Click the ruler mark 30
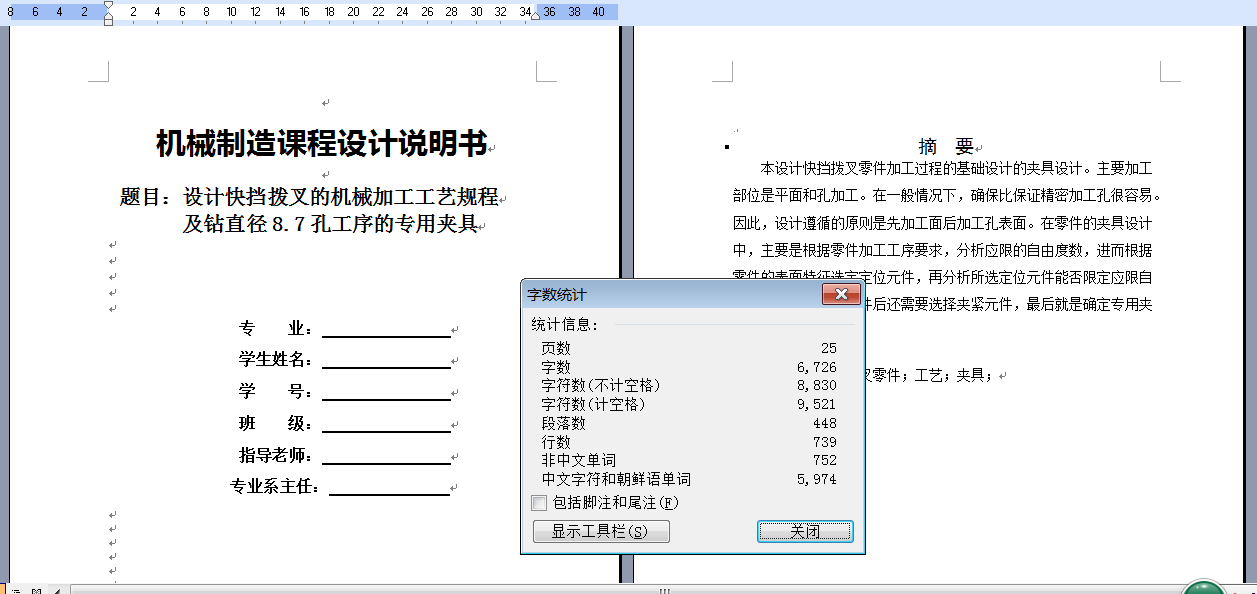The width and height of the screenshot is (1257, 594). point(476,12)
